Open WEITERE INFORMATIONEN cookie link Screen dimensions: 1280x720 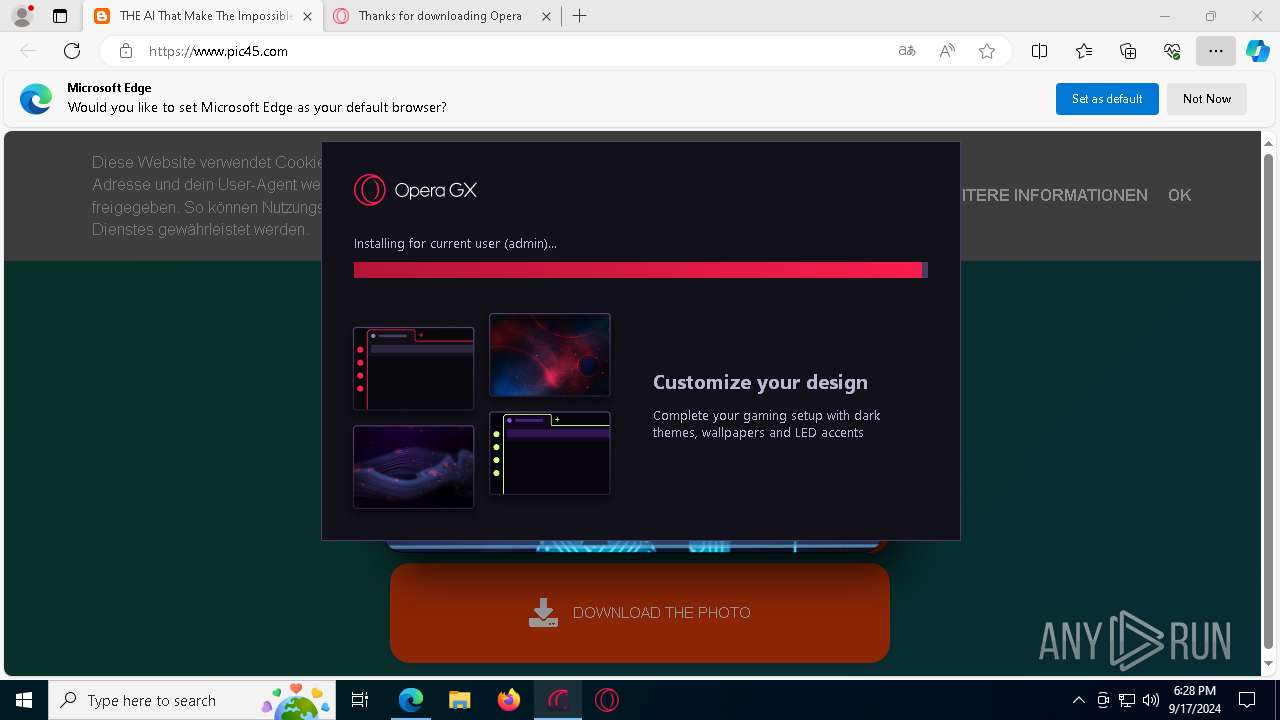click(1054, 195)
